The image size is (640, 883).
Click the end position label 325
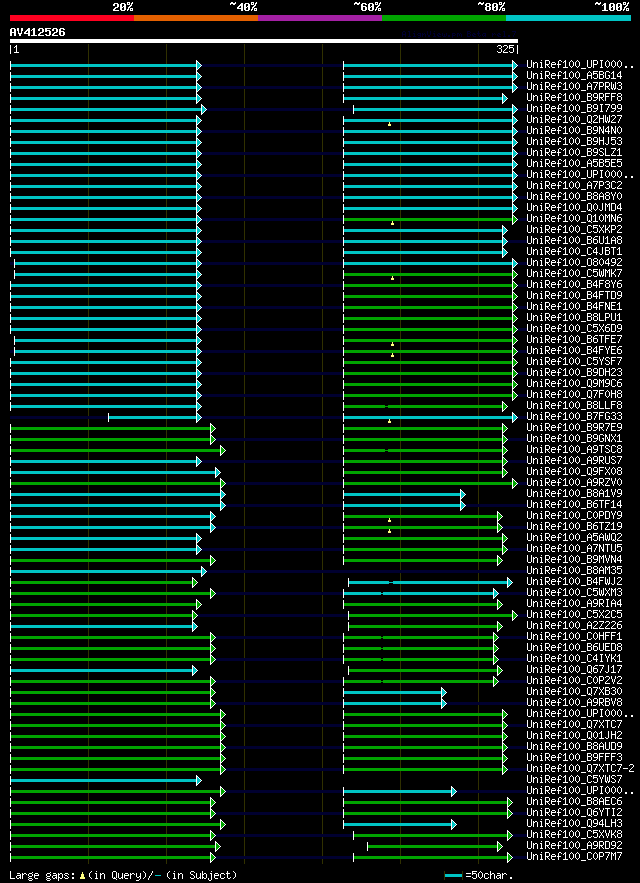pos(504,50)
